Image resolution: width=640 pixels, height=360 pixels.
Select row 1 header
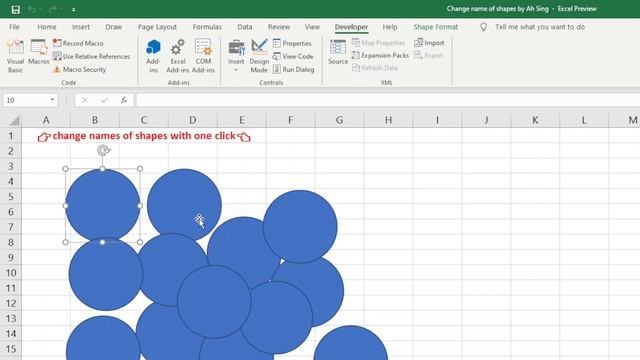pyautogui.click(x=11, y=136)
